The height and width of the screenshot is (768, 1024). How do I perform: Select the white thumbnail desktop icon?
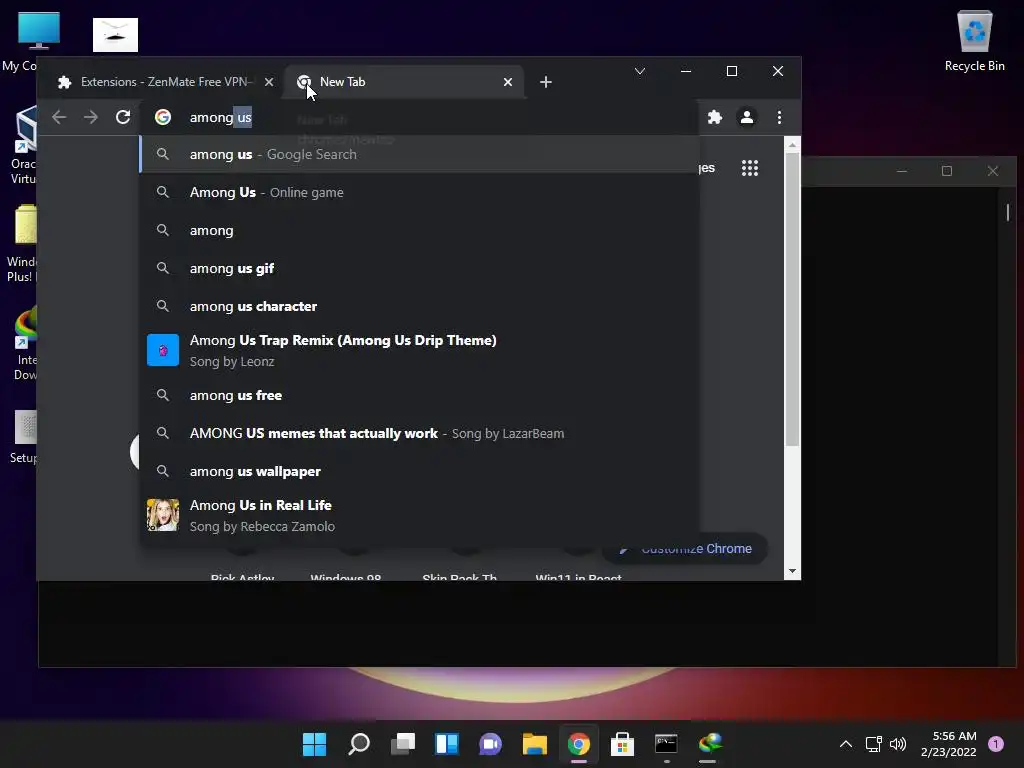[x=116, y=35]
